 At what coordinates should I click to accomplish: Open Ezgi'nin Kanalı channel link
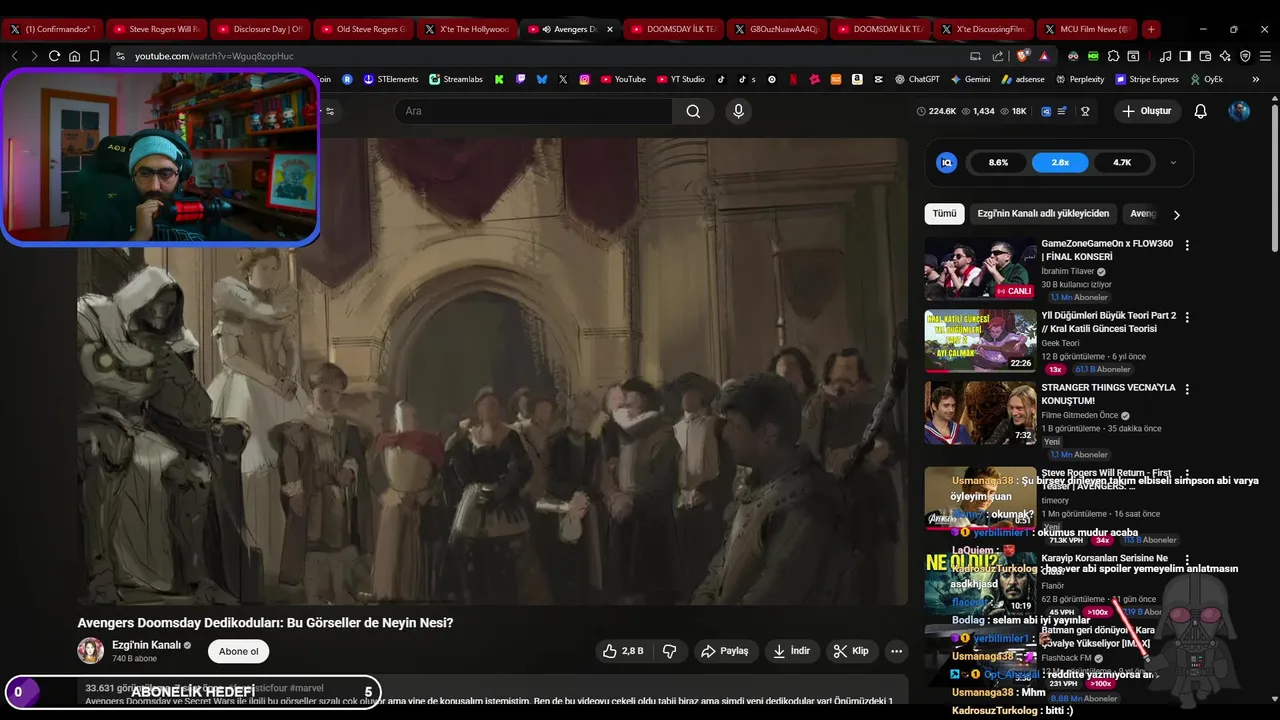coord(146,645)
